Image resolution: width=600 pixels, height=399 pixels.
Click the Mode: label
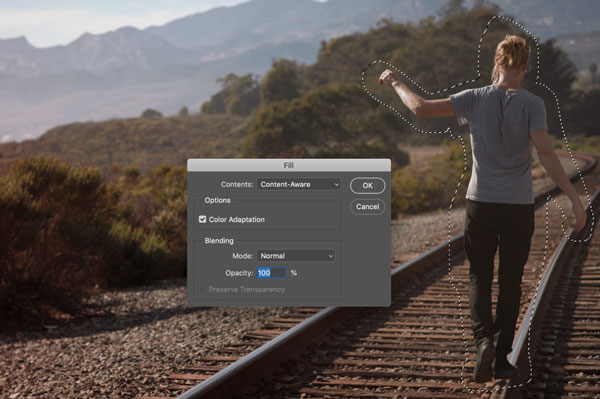pos(243,256)
